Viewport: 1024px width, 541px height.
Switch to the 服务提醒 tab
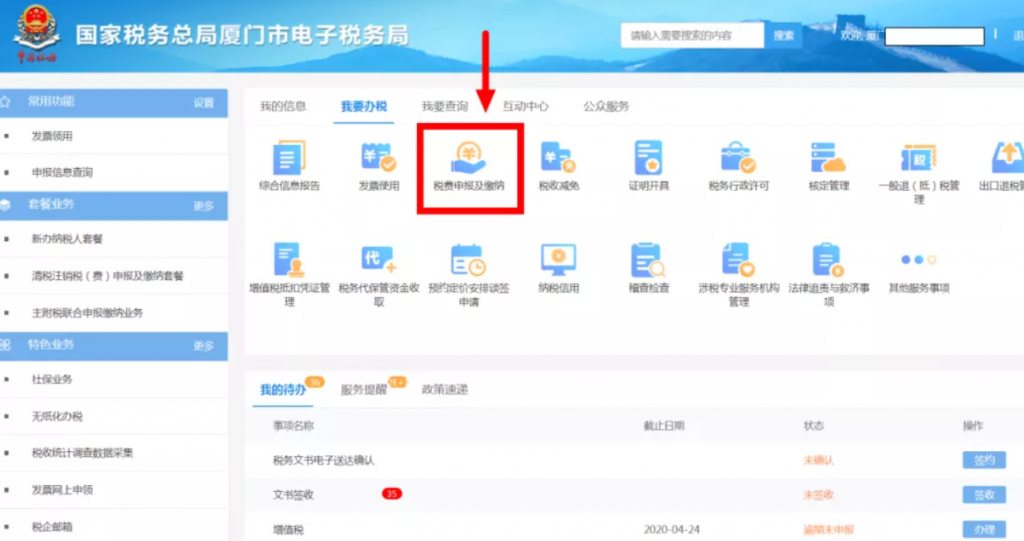[363, 390]
